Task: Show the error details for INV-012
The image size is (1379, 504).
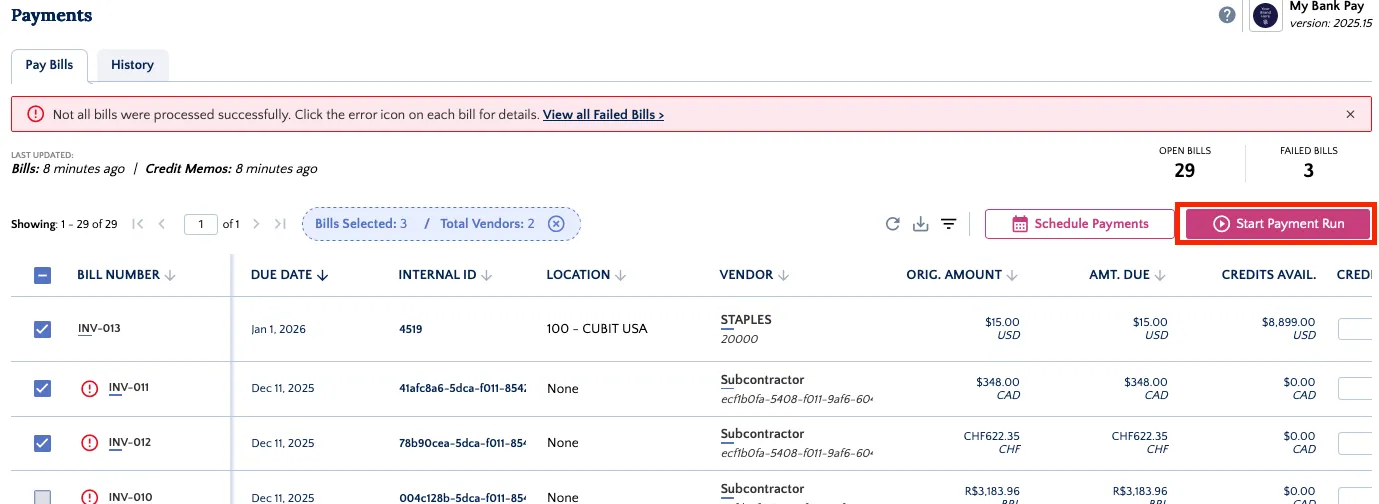Action: pos(90,443)
